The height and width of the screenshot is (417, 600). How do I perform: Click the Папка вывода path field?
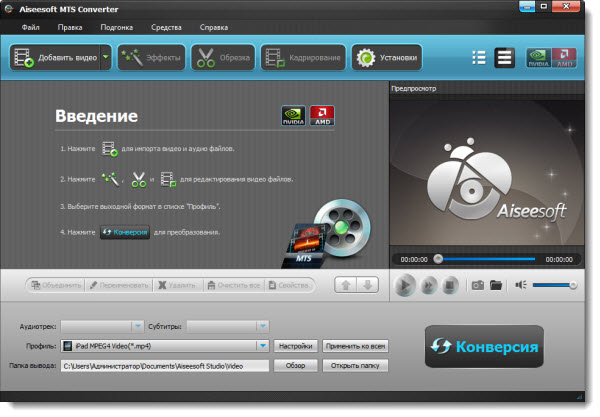(x=165, y=365)
